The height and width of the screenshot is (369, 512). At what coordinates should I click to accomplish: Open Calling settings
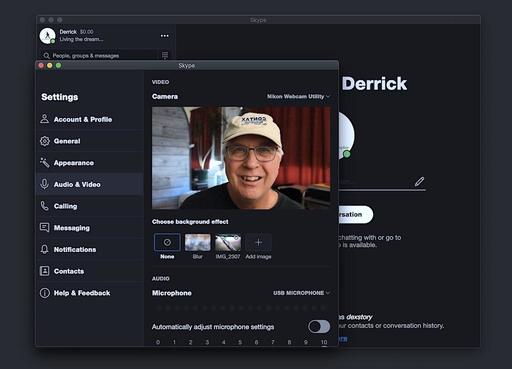[x=90, y=206]
